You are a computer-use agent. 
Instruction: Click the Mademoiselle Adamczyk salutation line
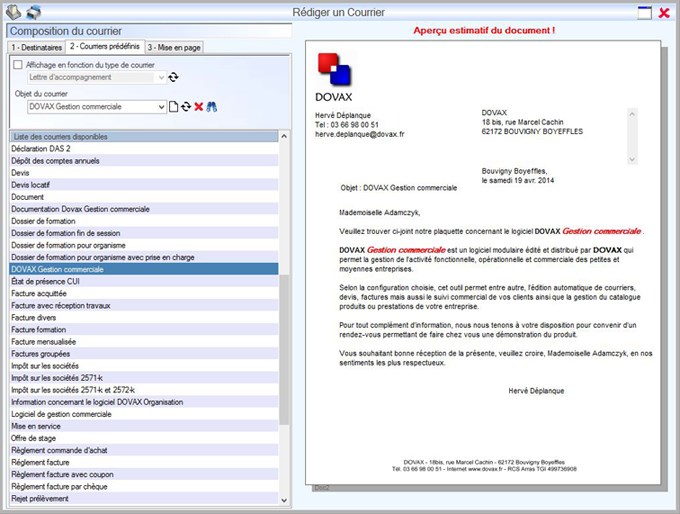tap(379, 213)
